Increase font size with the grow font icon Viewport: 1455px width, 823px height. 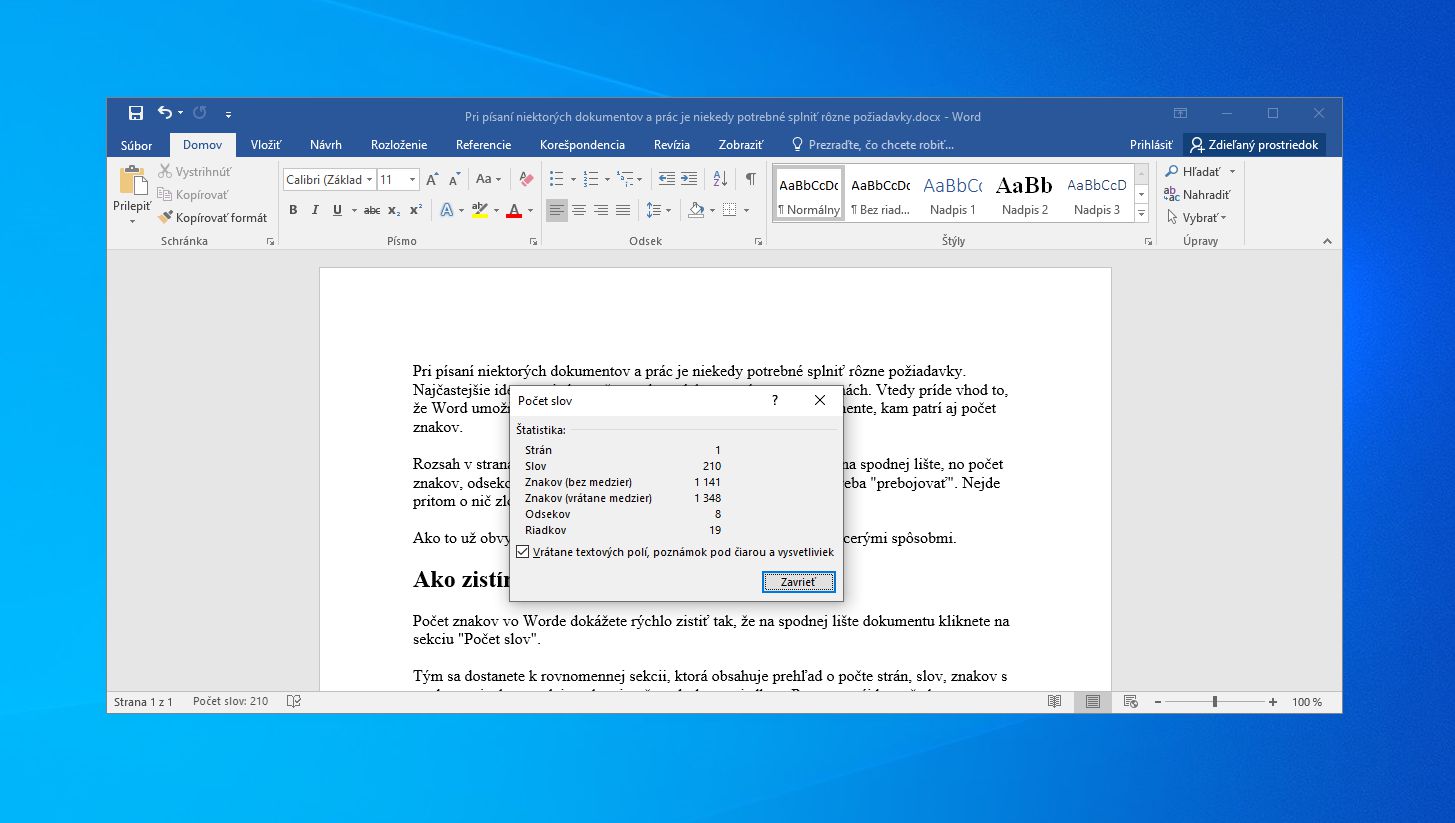point(432,179)
